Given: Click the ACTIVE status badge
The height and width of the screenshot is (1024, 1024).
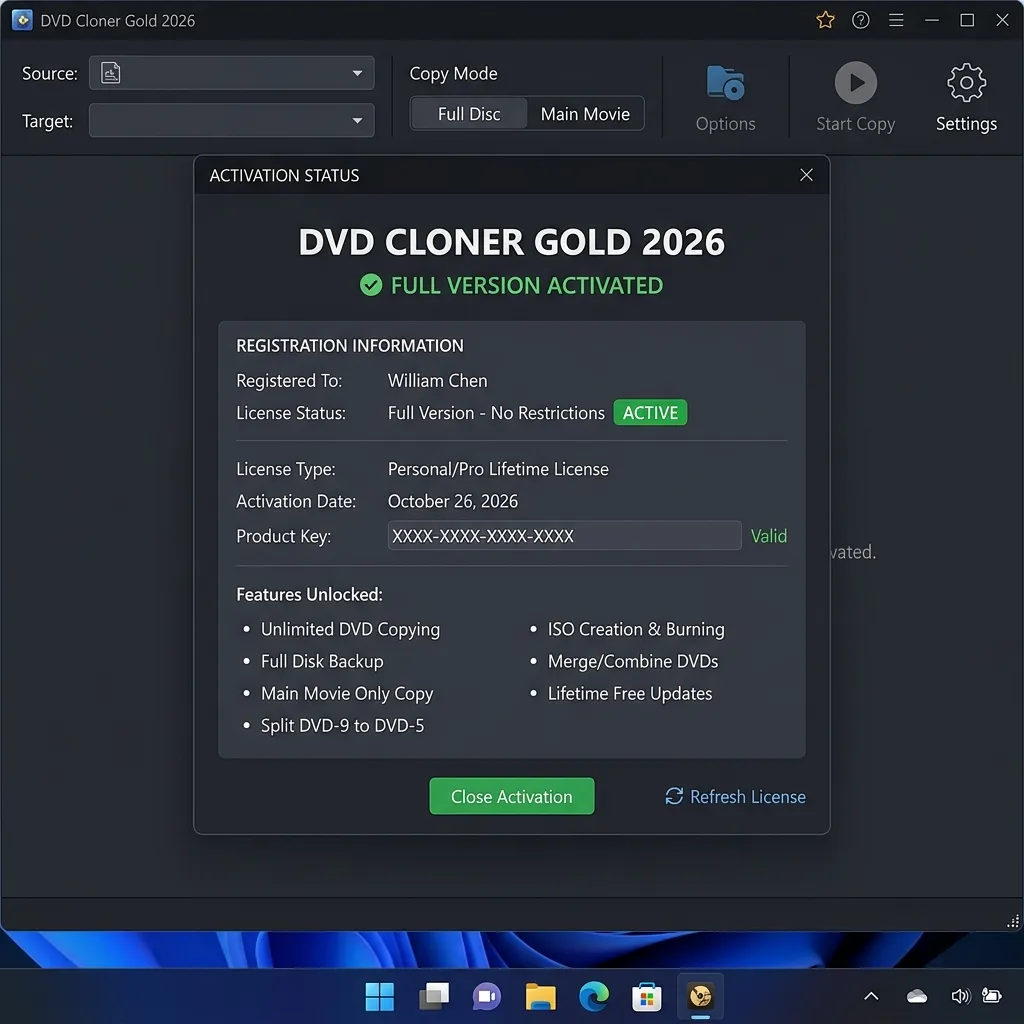Looking at the screenshot, I should point(650,413).
